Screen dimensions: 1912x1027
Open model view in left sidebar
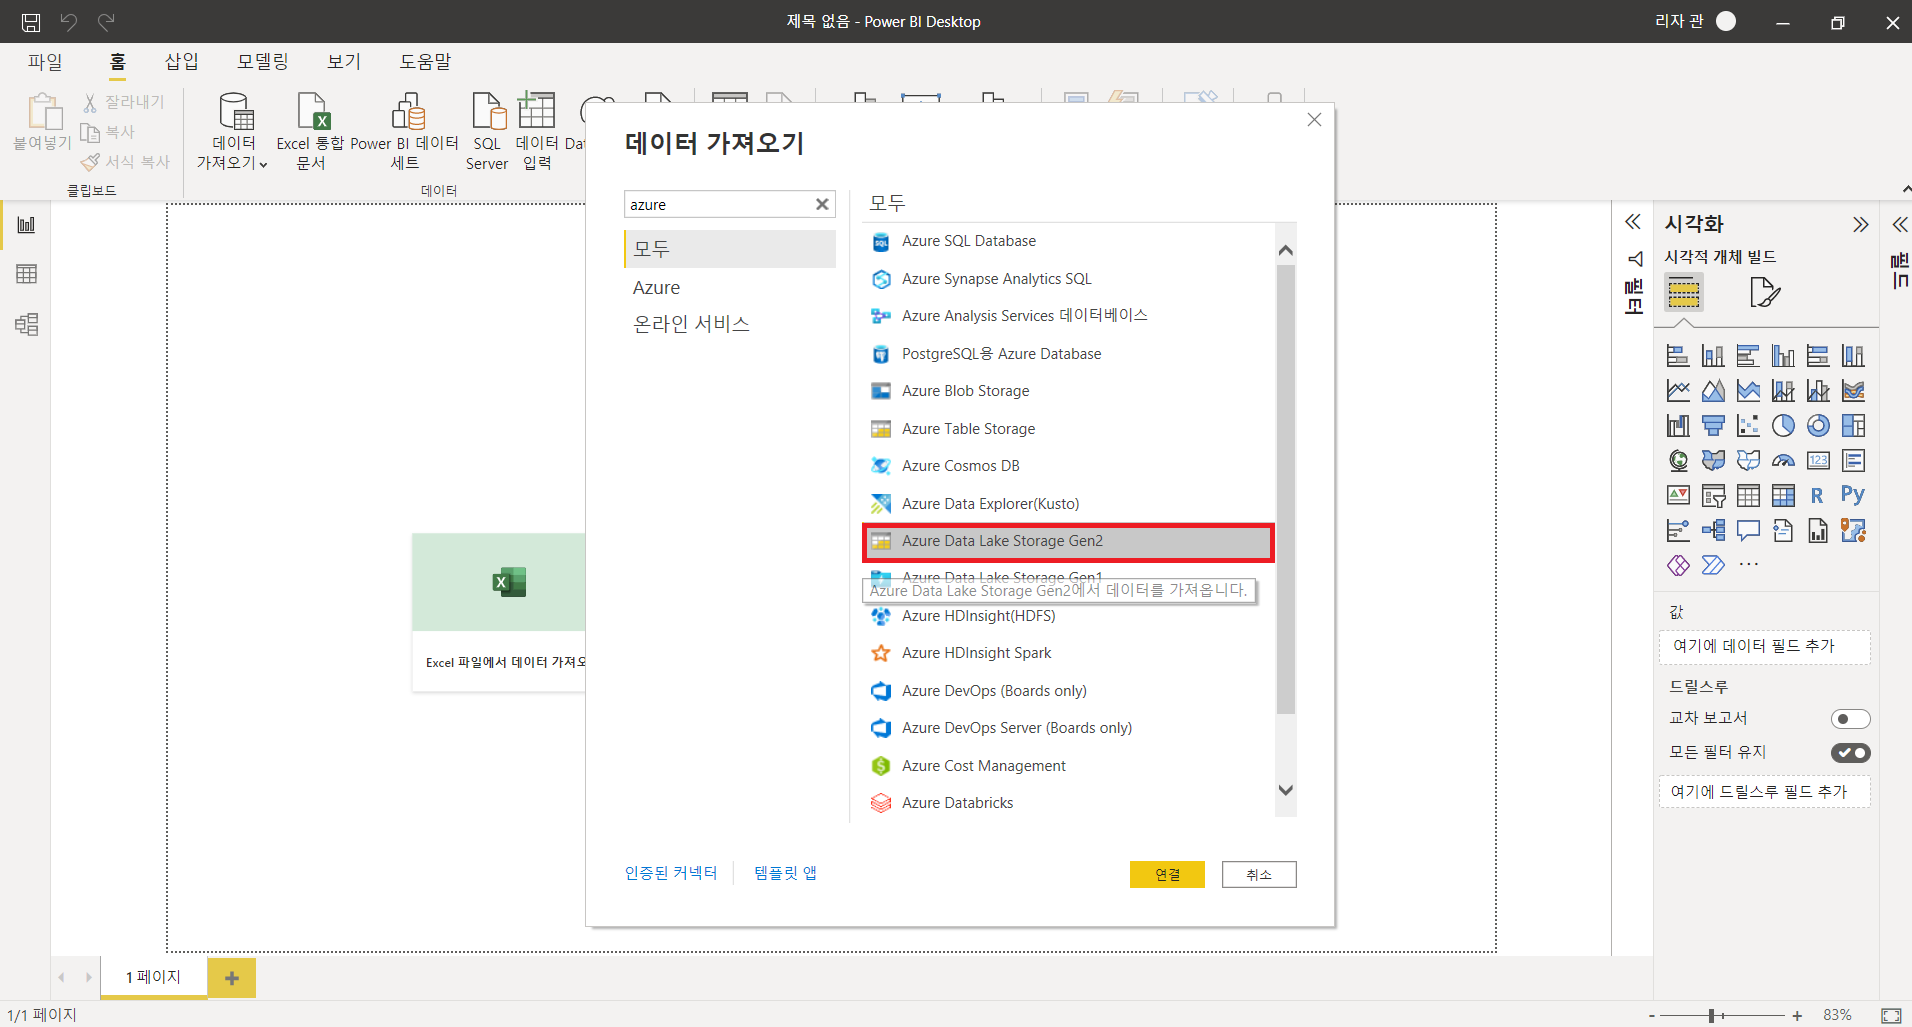(x=26, y=324)
